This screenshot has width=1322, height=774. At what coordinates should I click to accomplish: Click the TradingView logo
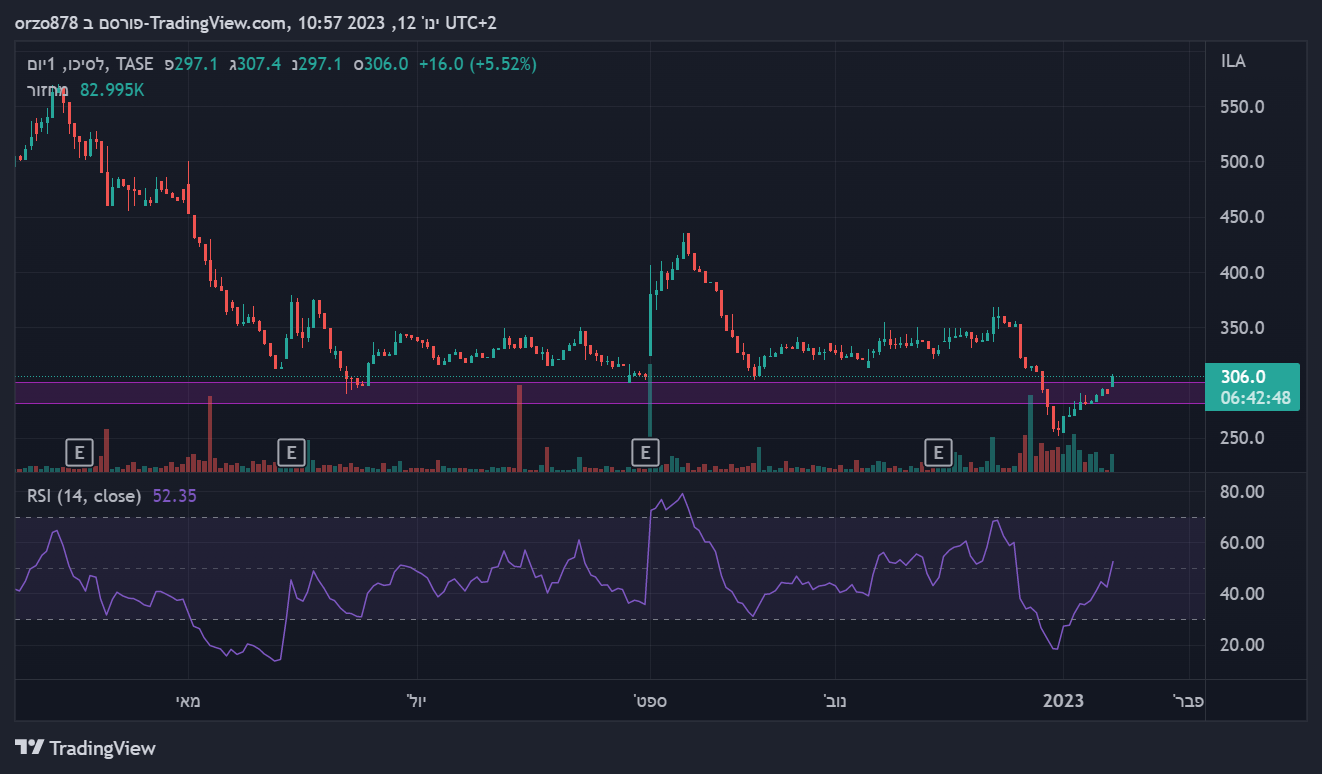click(86, 748)
